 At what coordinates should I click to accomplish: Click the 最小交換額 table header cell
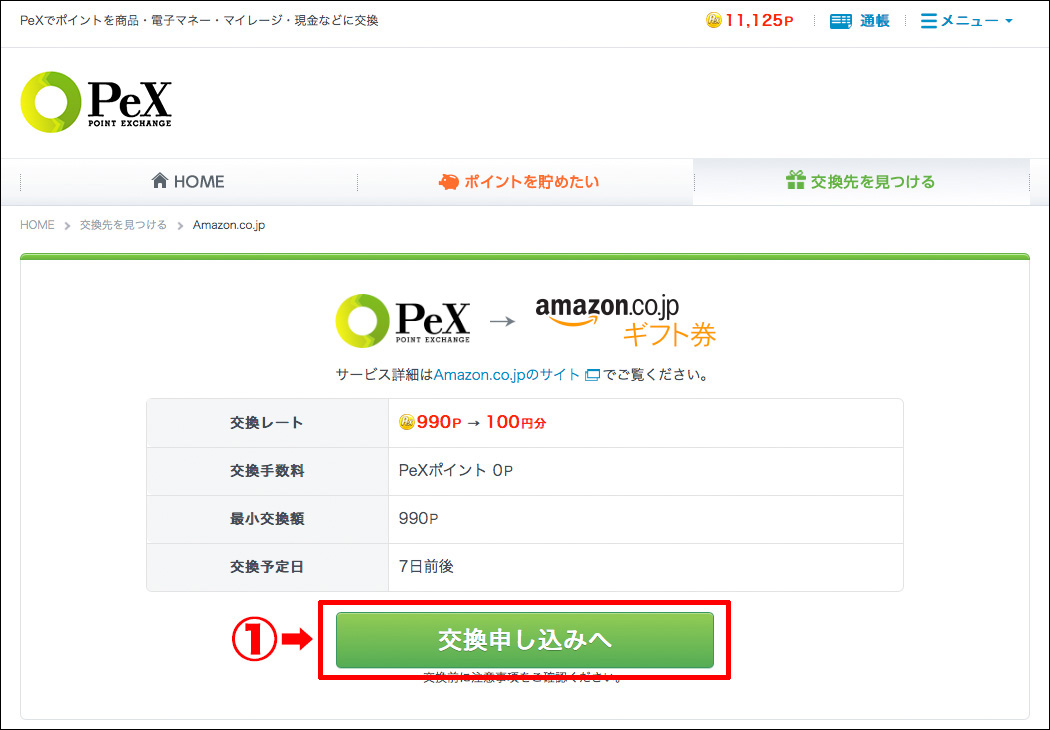tap(267, 519)
